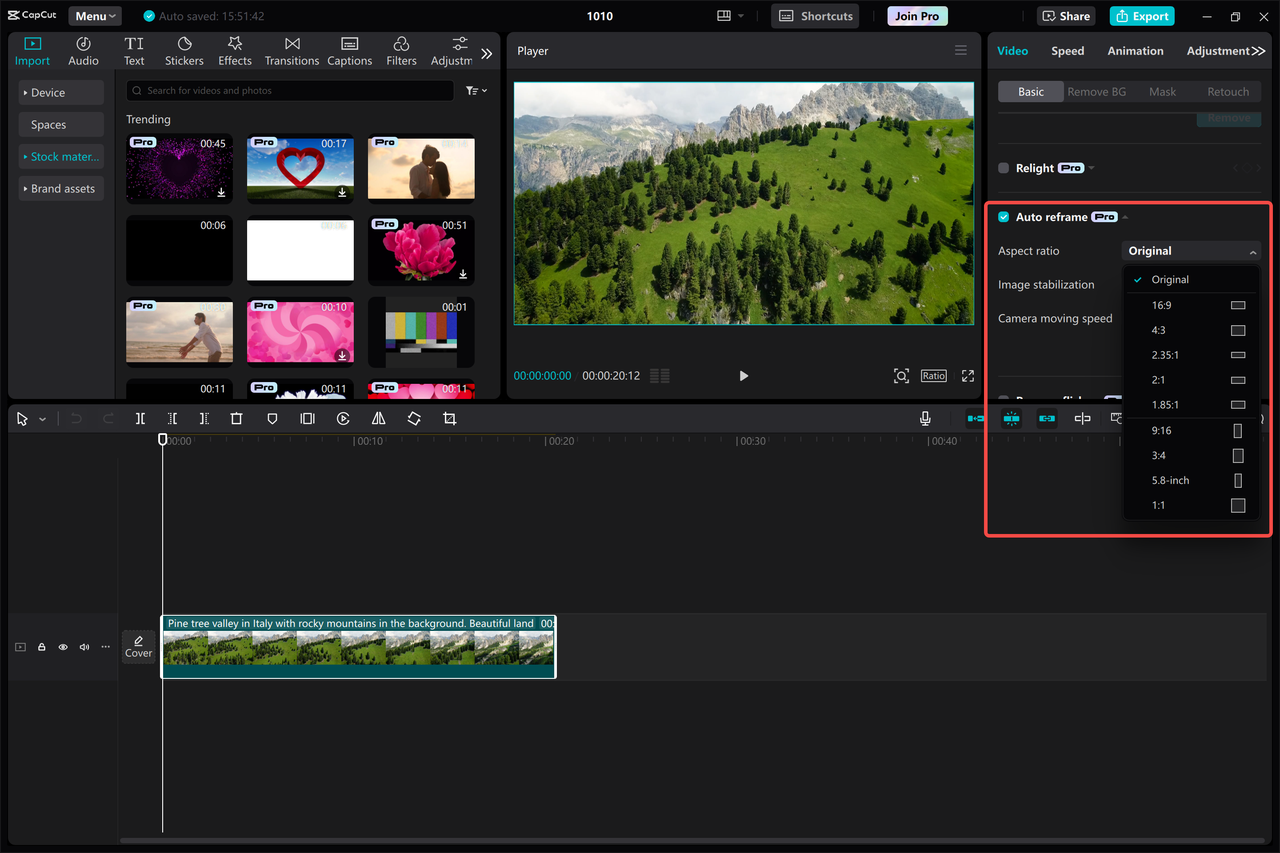Image resolution: width=1280 pixels, height=853 pixels.
Task: Select the Remove BG tab
Action: 1096,91
